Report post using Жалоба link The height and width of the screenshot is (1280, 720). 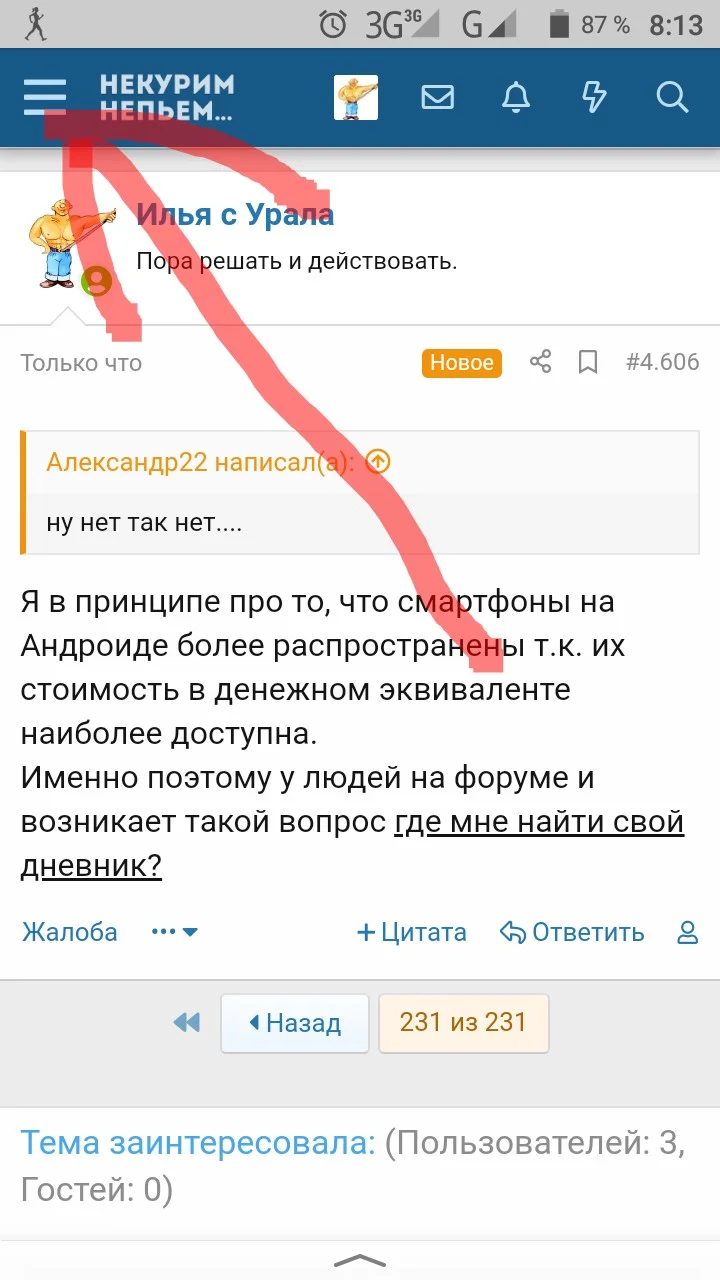(70, 932)
